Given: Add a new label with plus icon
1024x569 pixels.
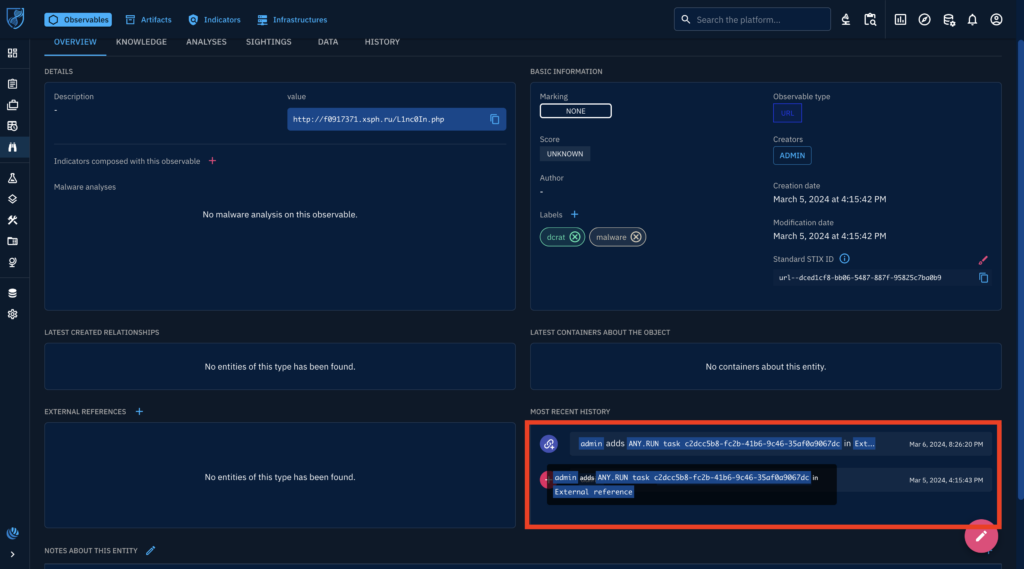Looking at the screenshot, I should click(x=574, y=214).
